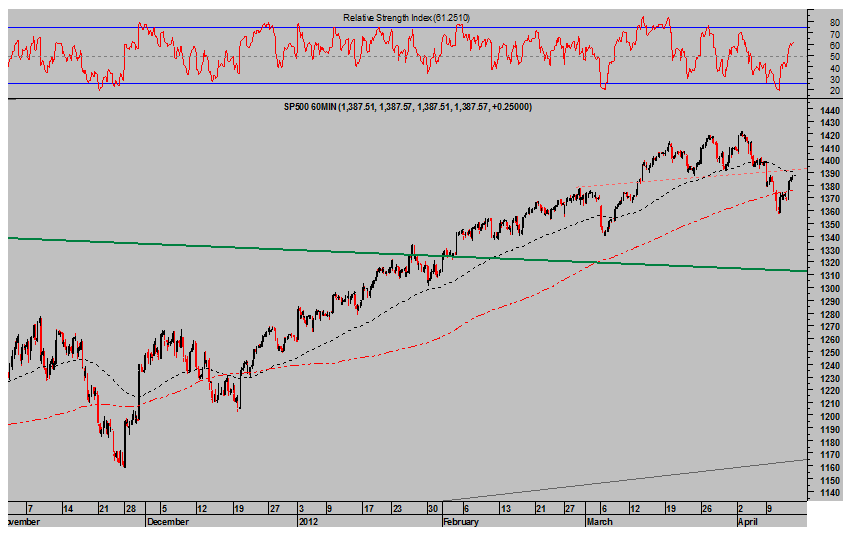
Task: Click the gray rising trend line at bottom
Action: click(x=625, y=480)
